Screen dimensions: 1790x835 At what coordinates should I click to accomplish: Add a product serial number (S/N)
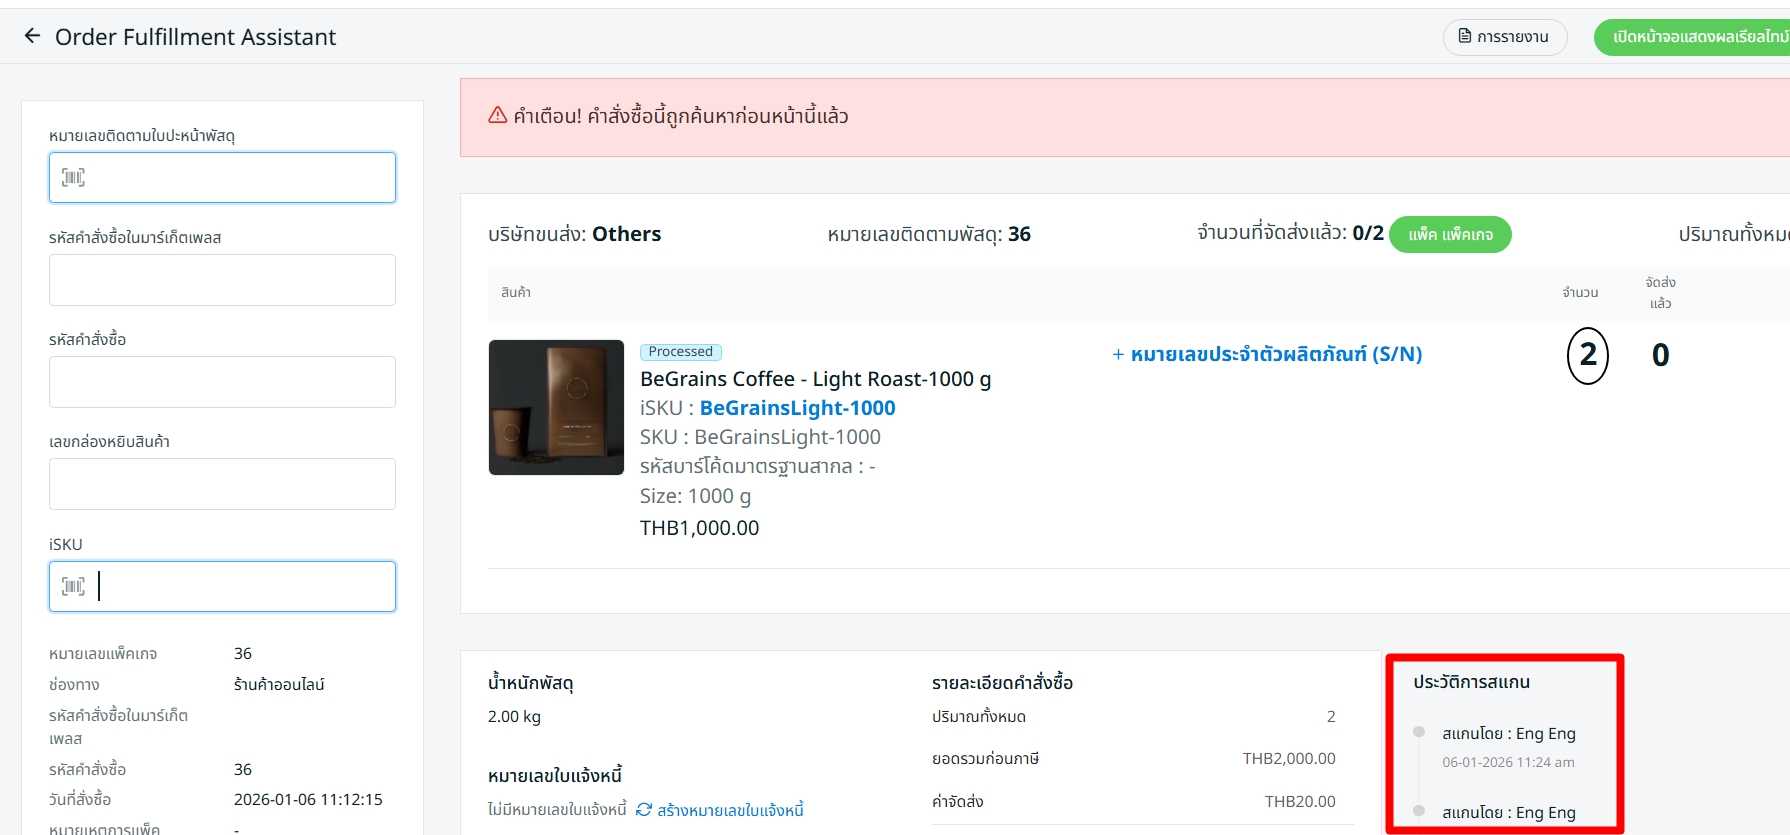coord(1267,354)
